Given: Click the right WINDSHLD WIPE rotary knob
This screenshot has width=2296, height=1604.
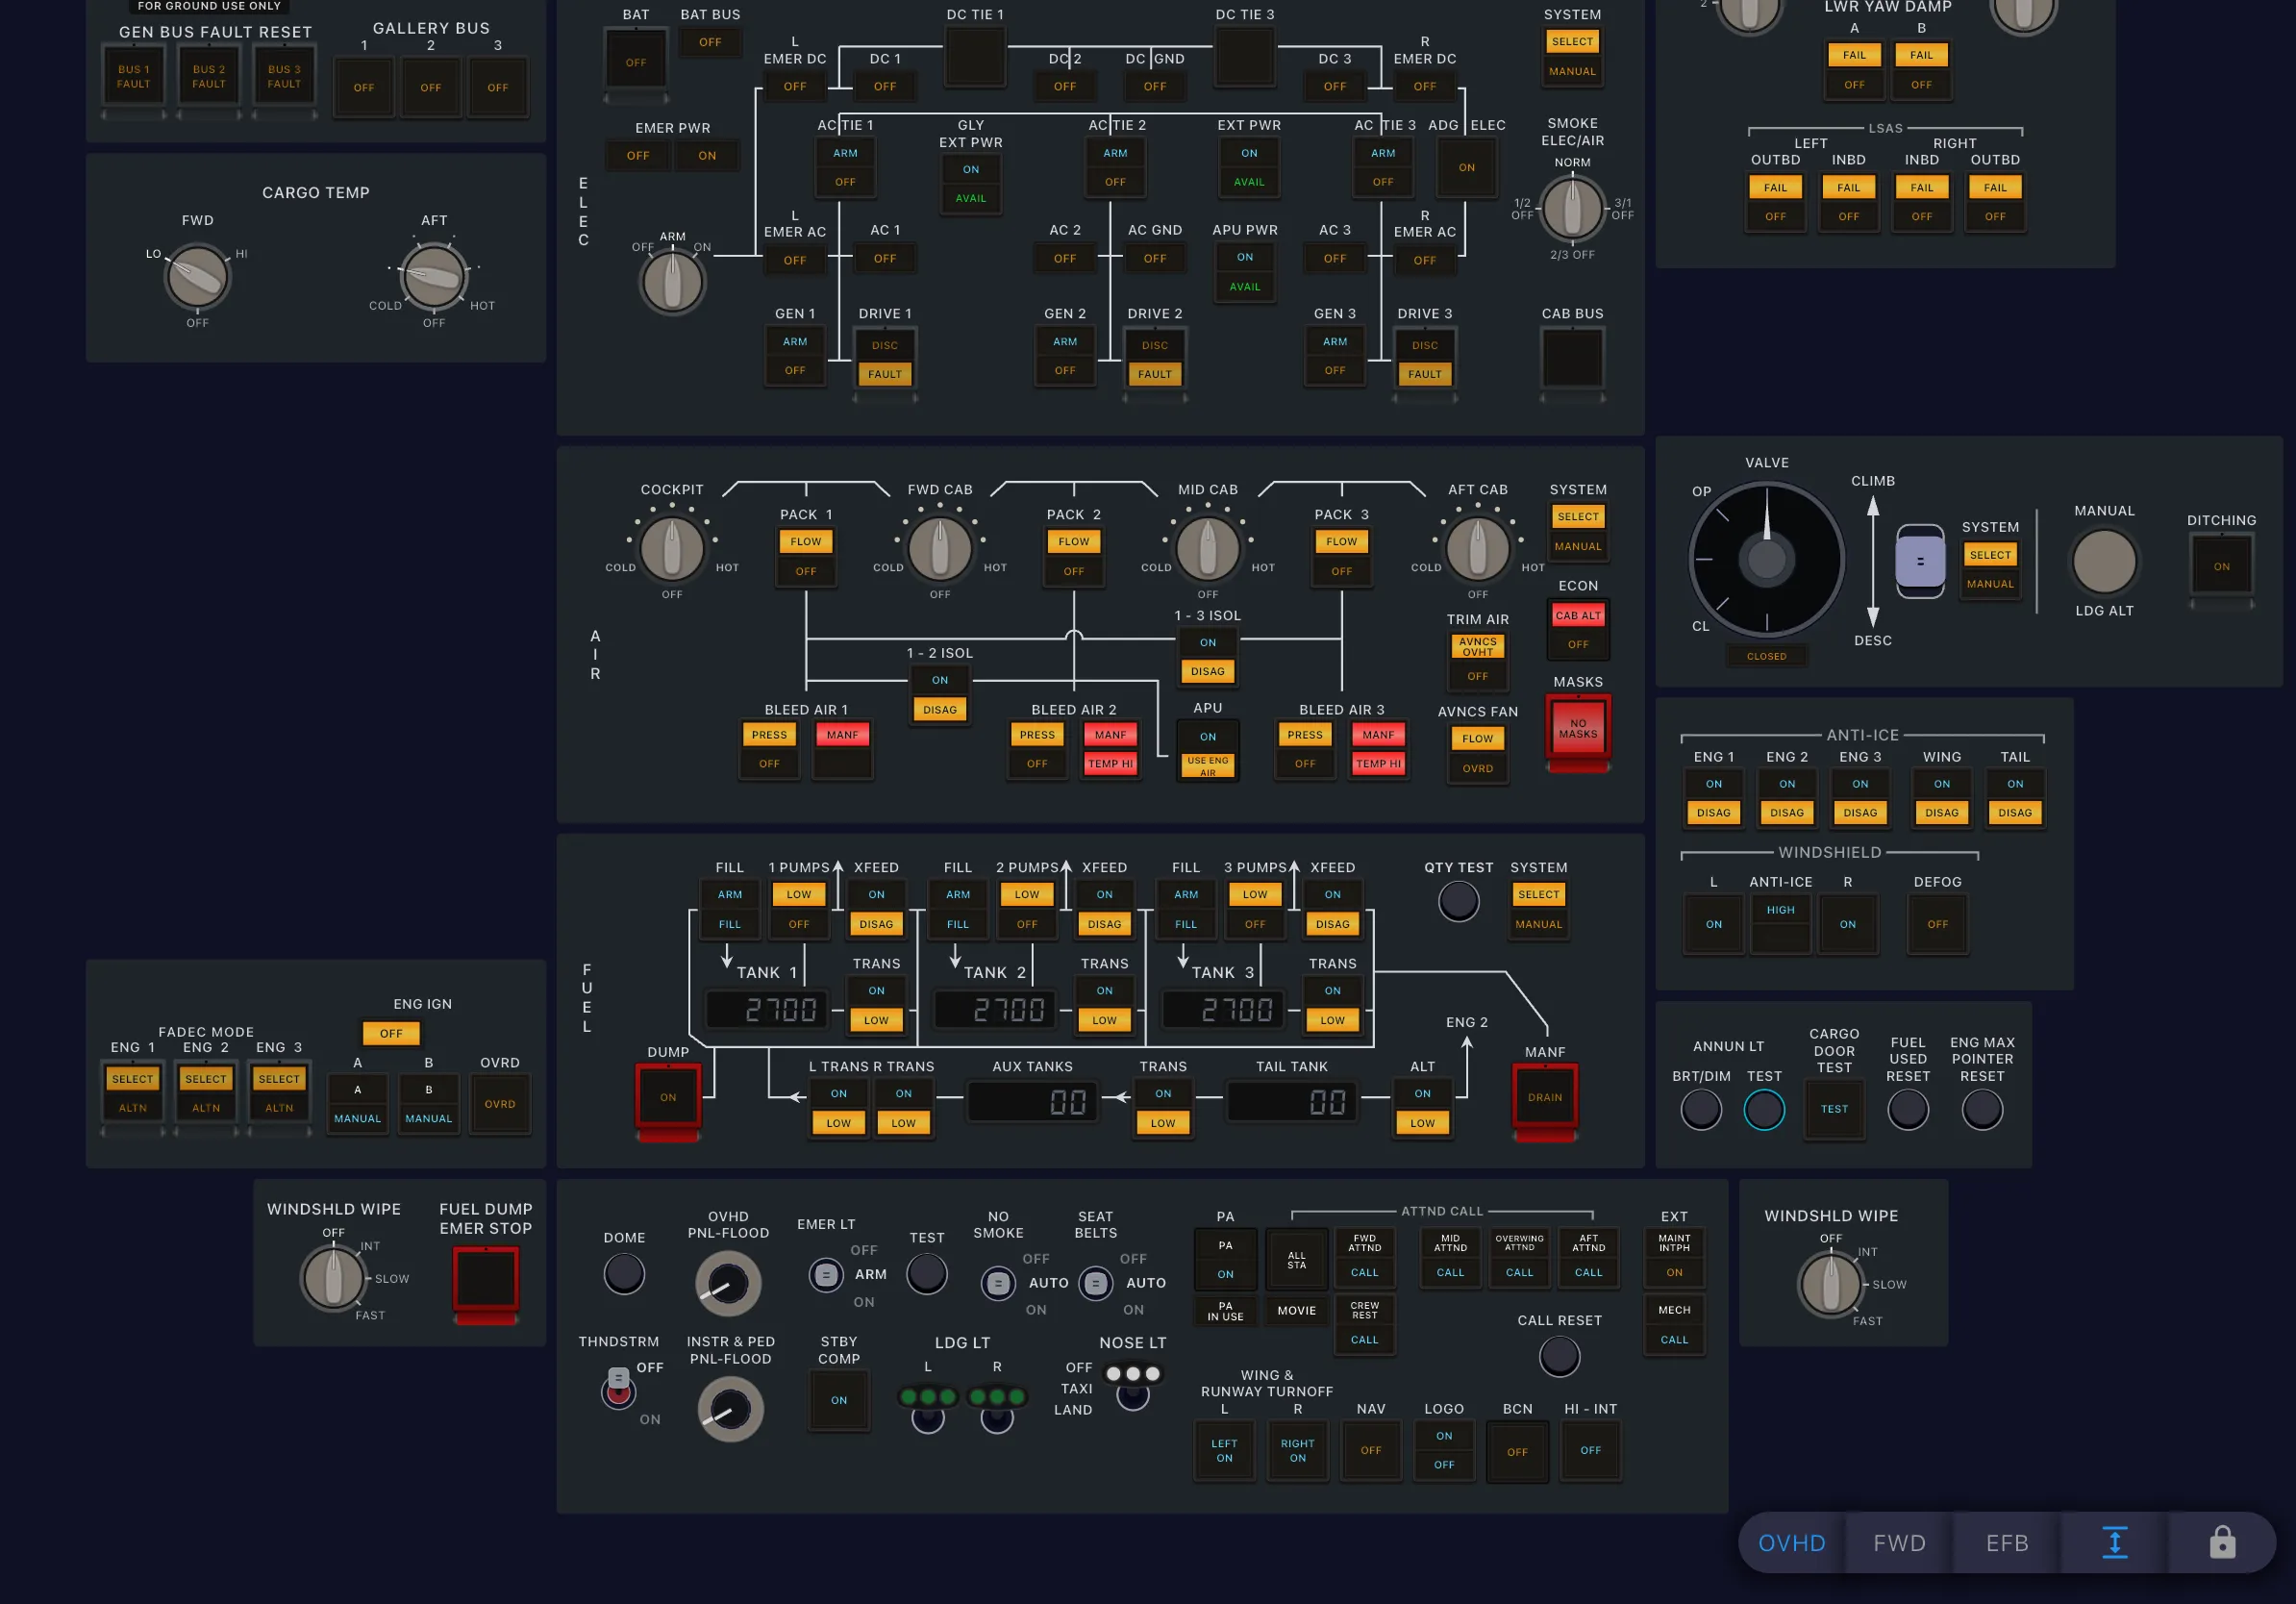Looking at the screenshot, I should click(1830, 1283).
